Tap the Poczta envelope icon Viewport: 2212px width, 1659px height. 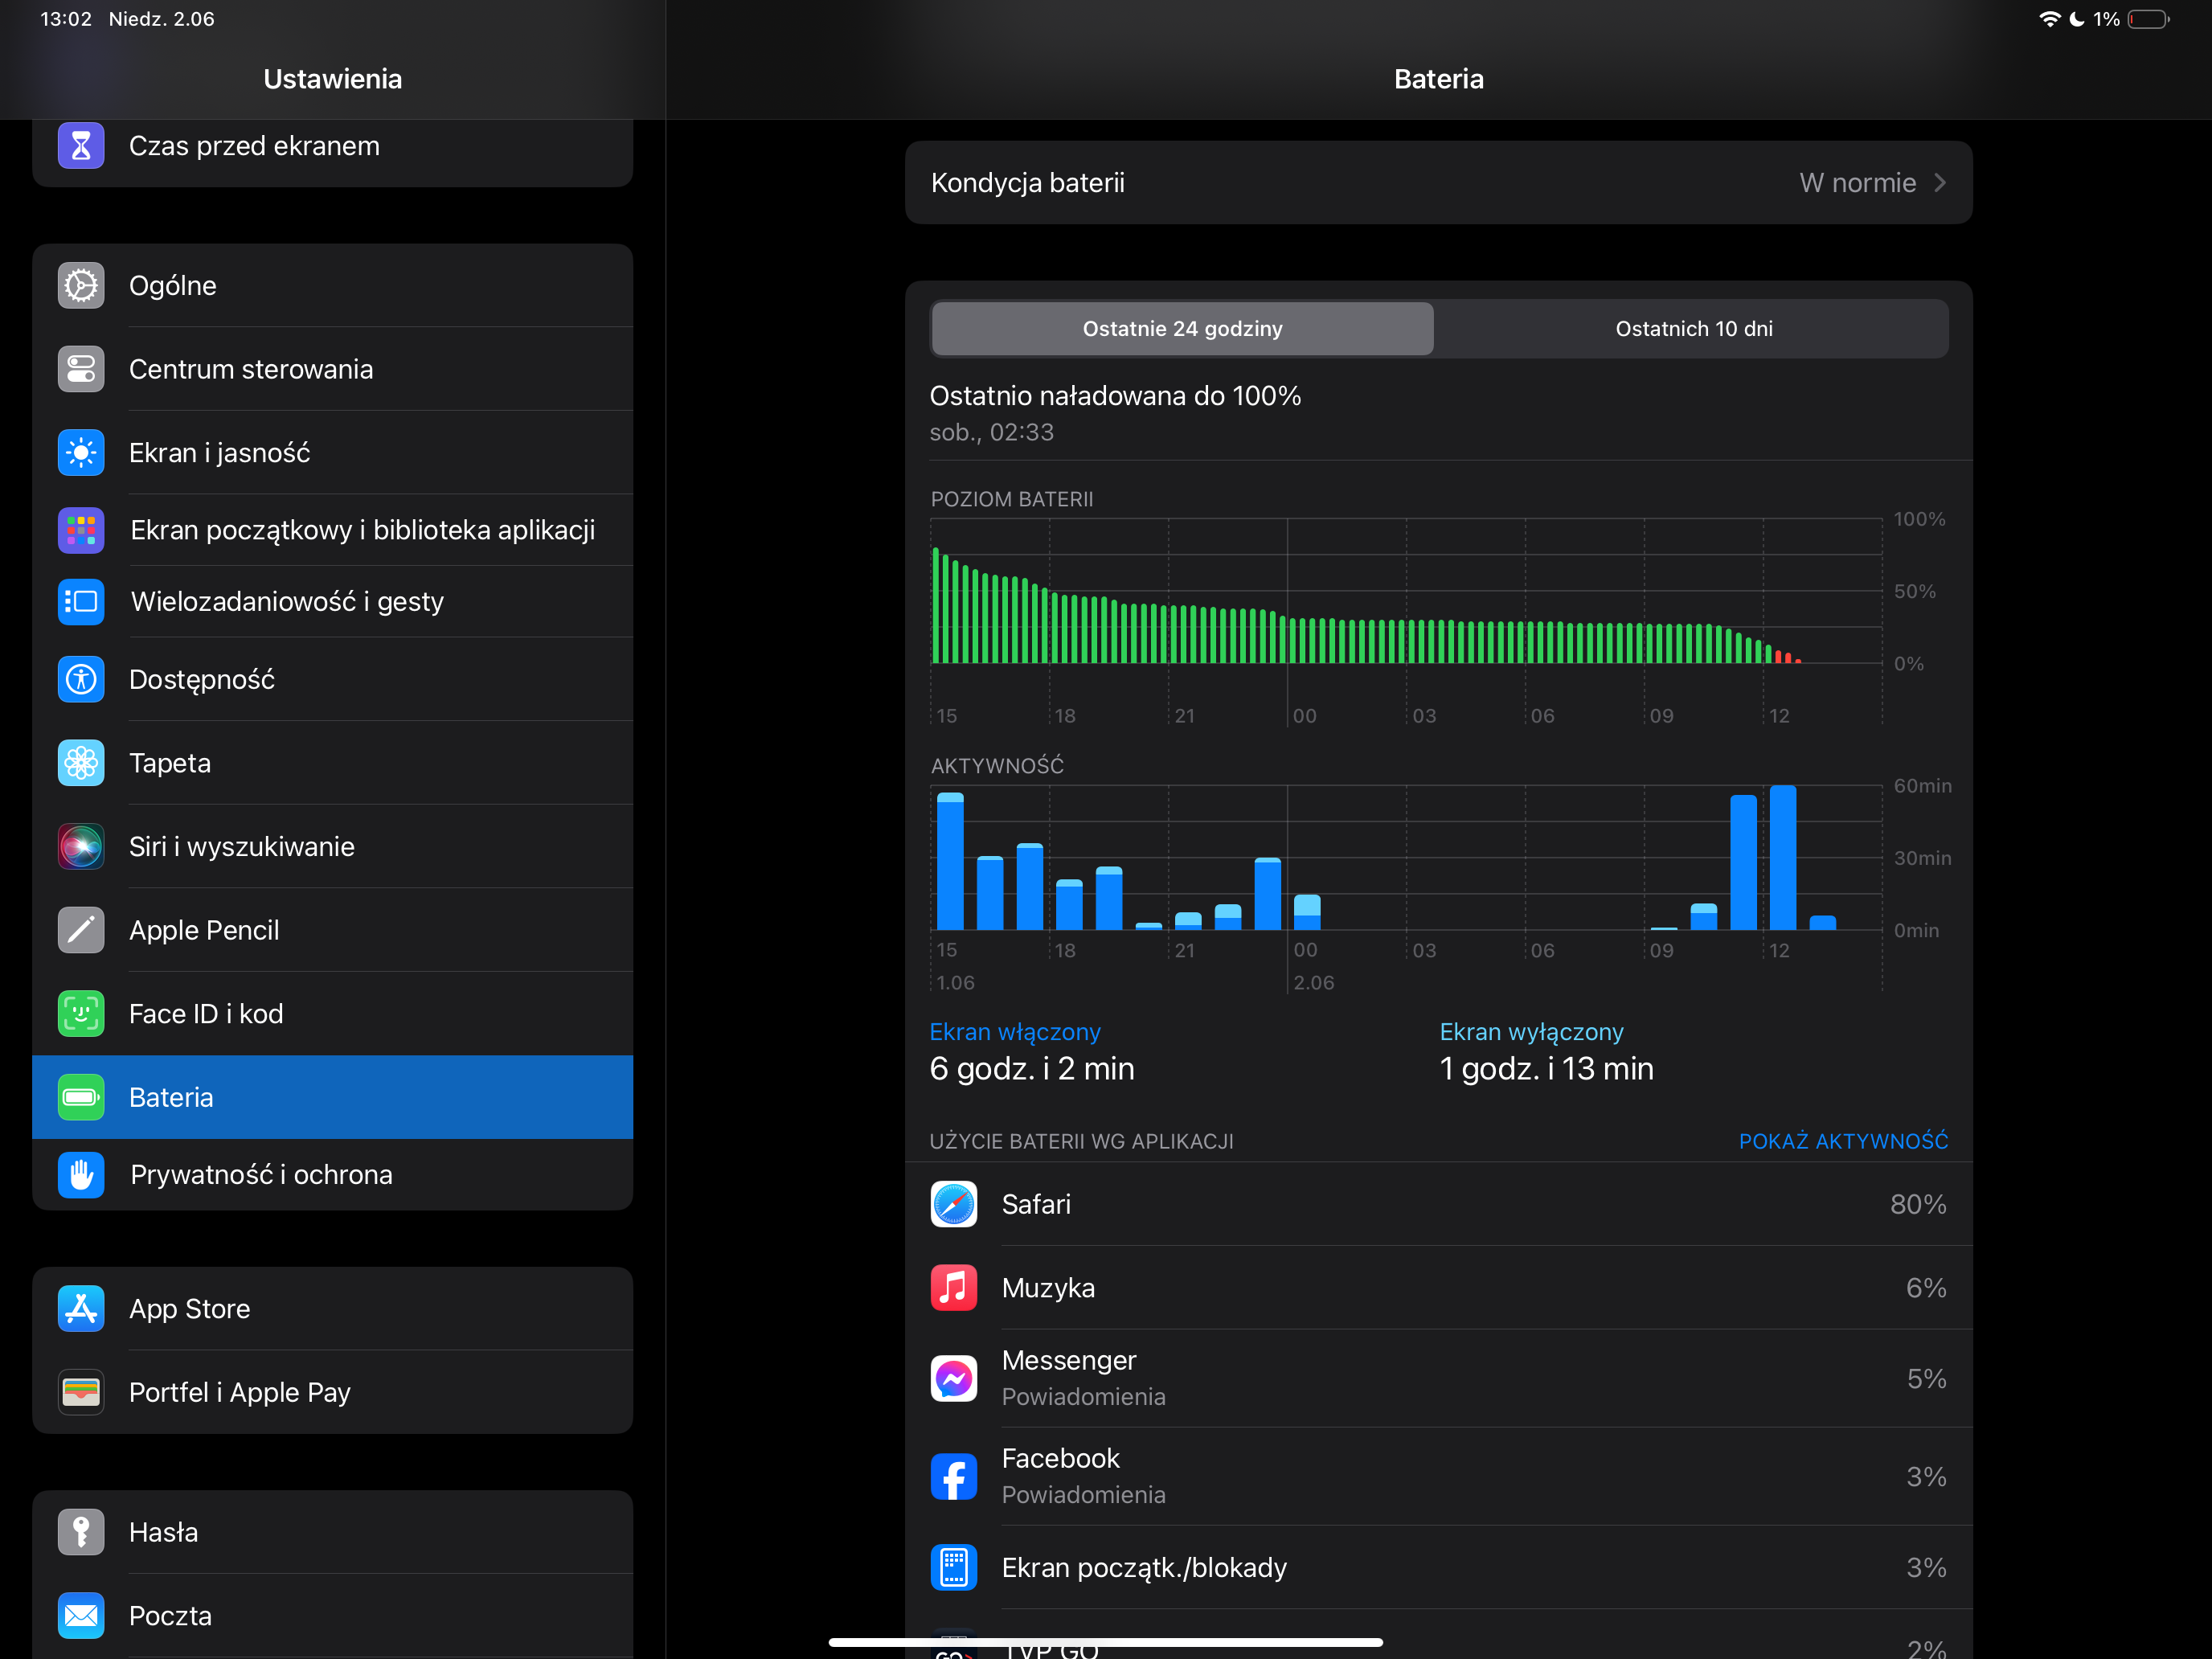tap(81, 1616)
